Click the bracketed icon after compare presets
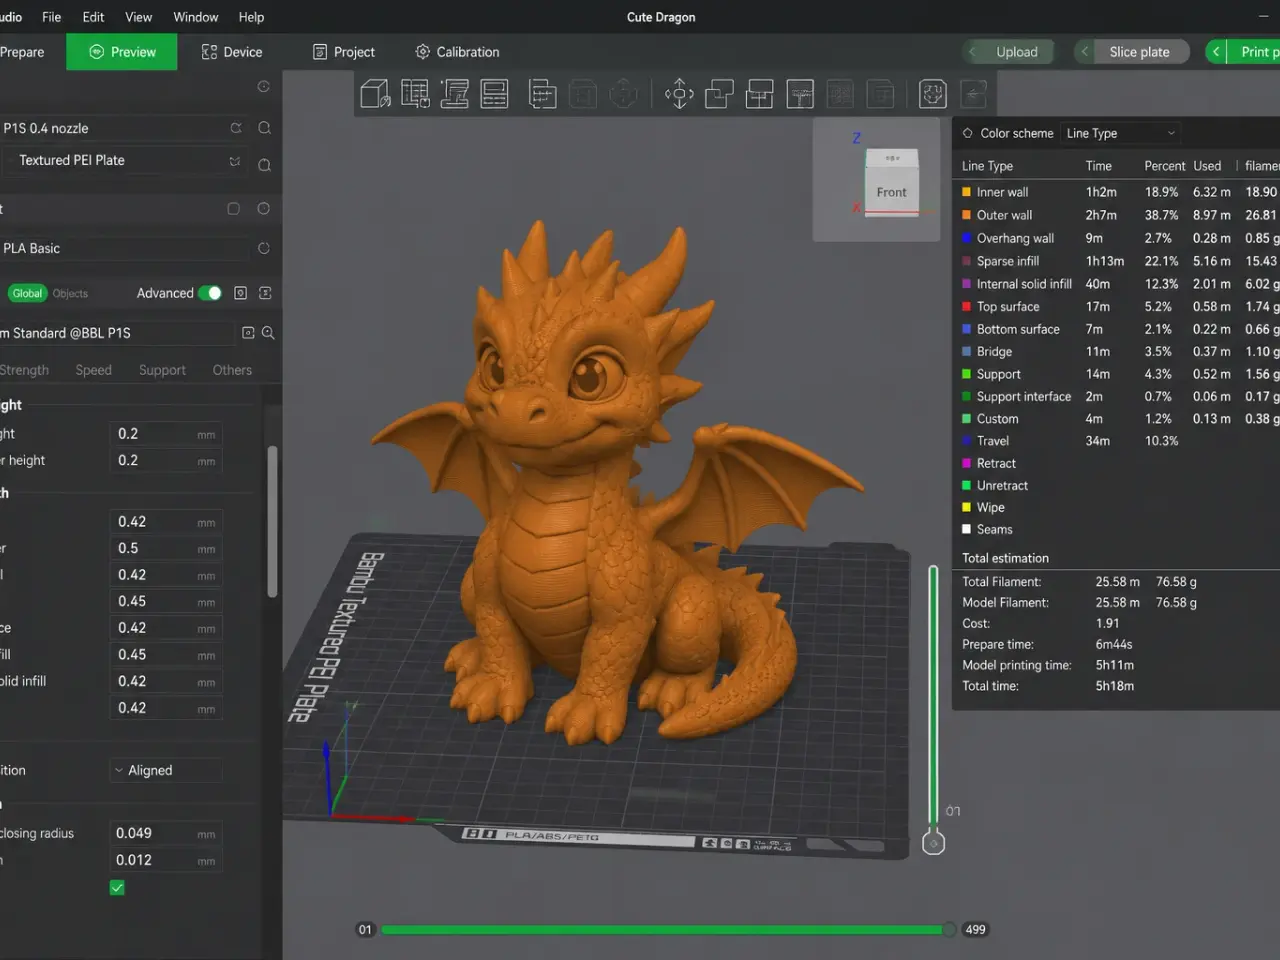Screen dimensions: 1280x960 pos(265,293)
